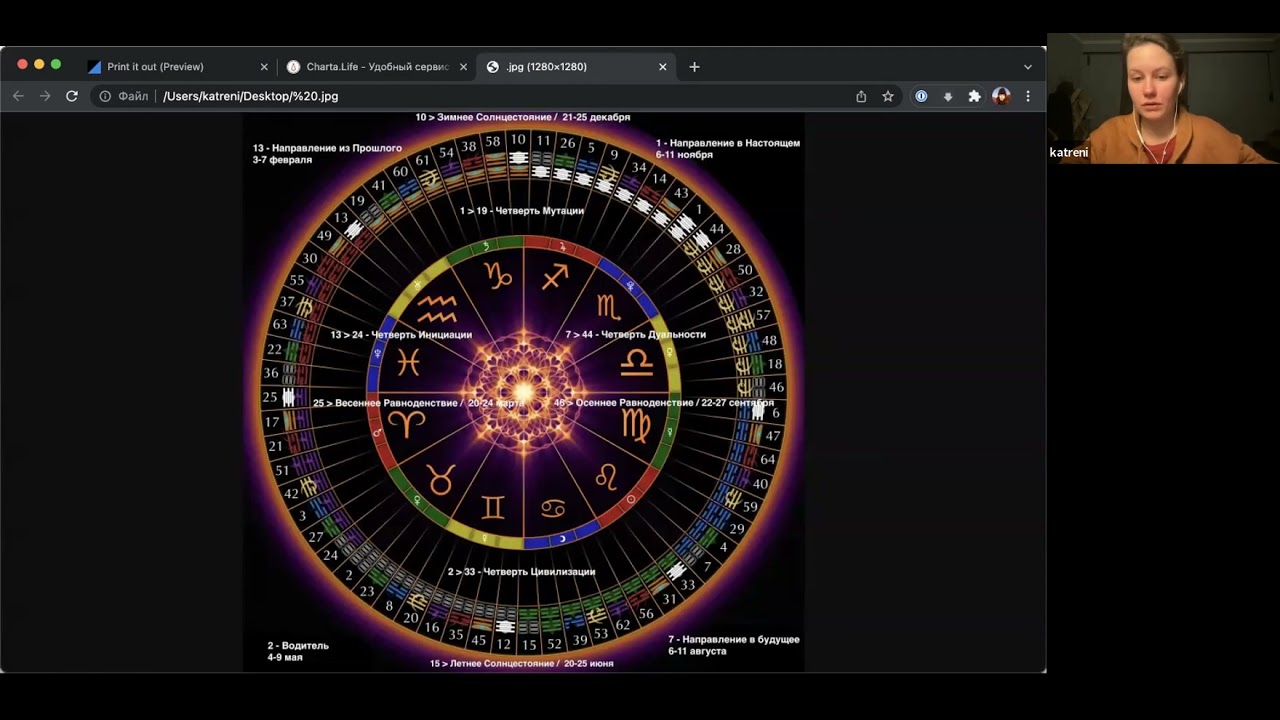This screenshot has height=720, width=1280.
Task: Click '2 > 33 - Четверть Цивилизации' text
Action: (521, 572)
